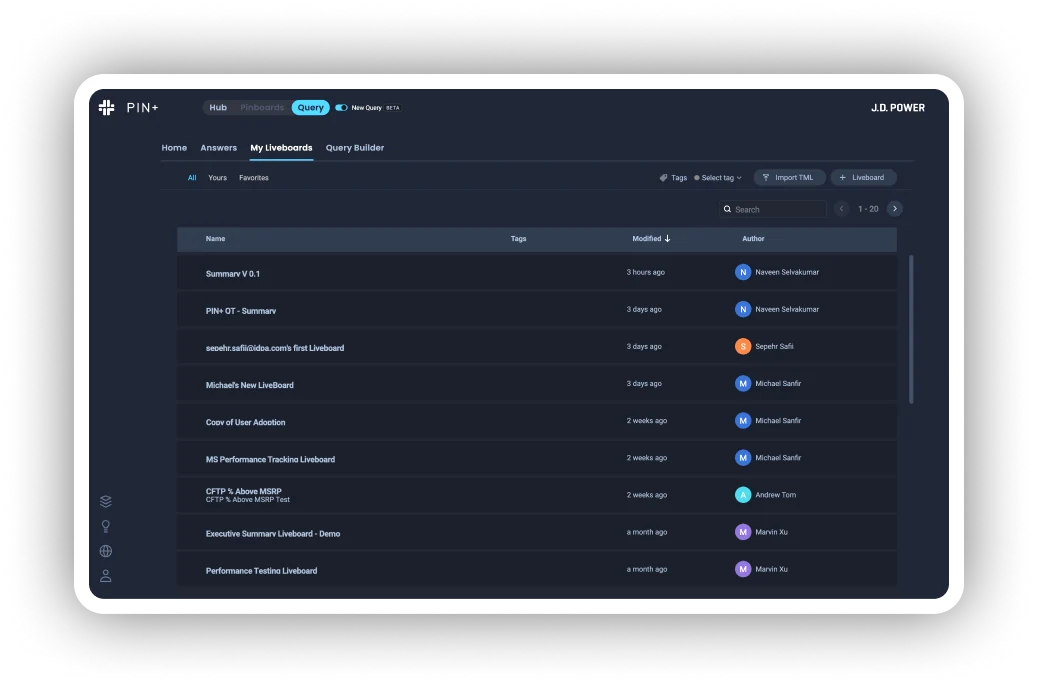Viewport: 1038px width, 688px height.
Task: Open the Query Builder tab
Action: [x=355, y=148]
